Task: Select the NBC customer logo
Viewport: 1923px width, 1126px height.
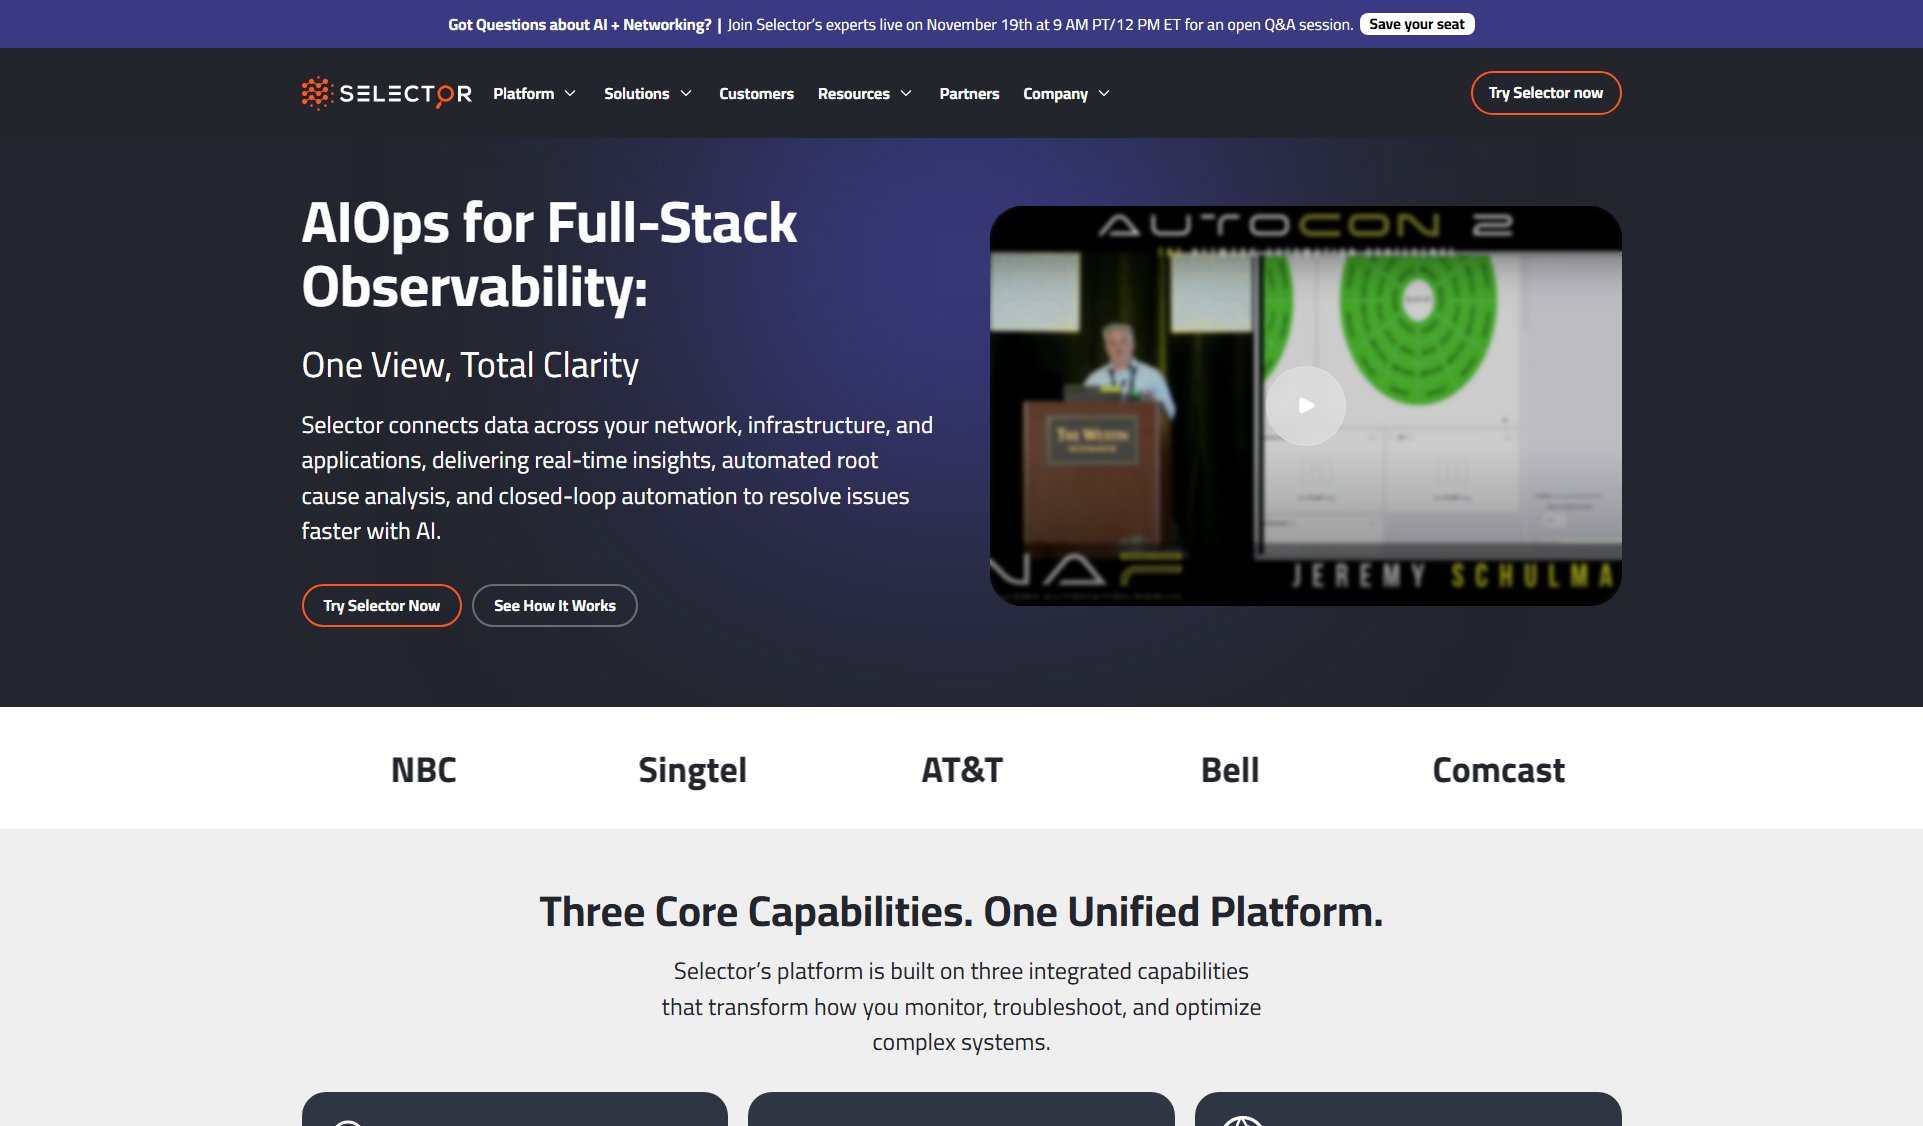Action: coord(423,769)
